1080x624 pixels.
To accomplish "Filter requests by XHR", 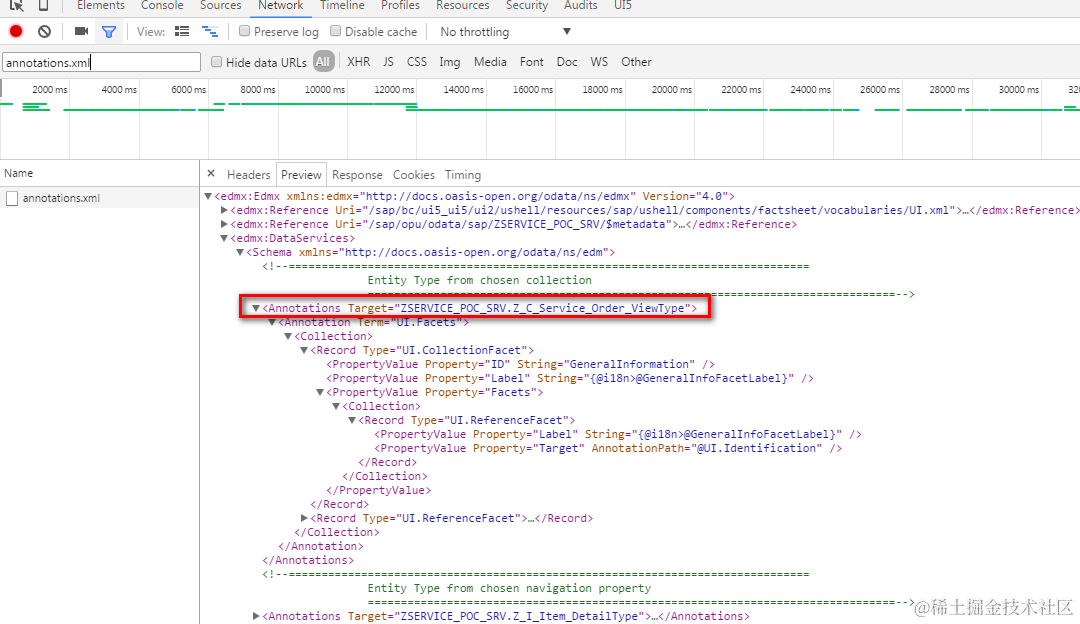I will [x=359, y=62].
